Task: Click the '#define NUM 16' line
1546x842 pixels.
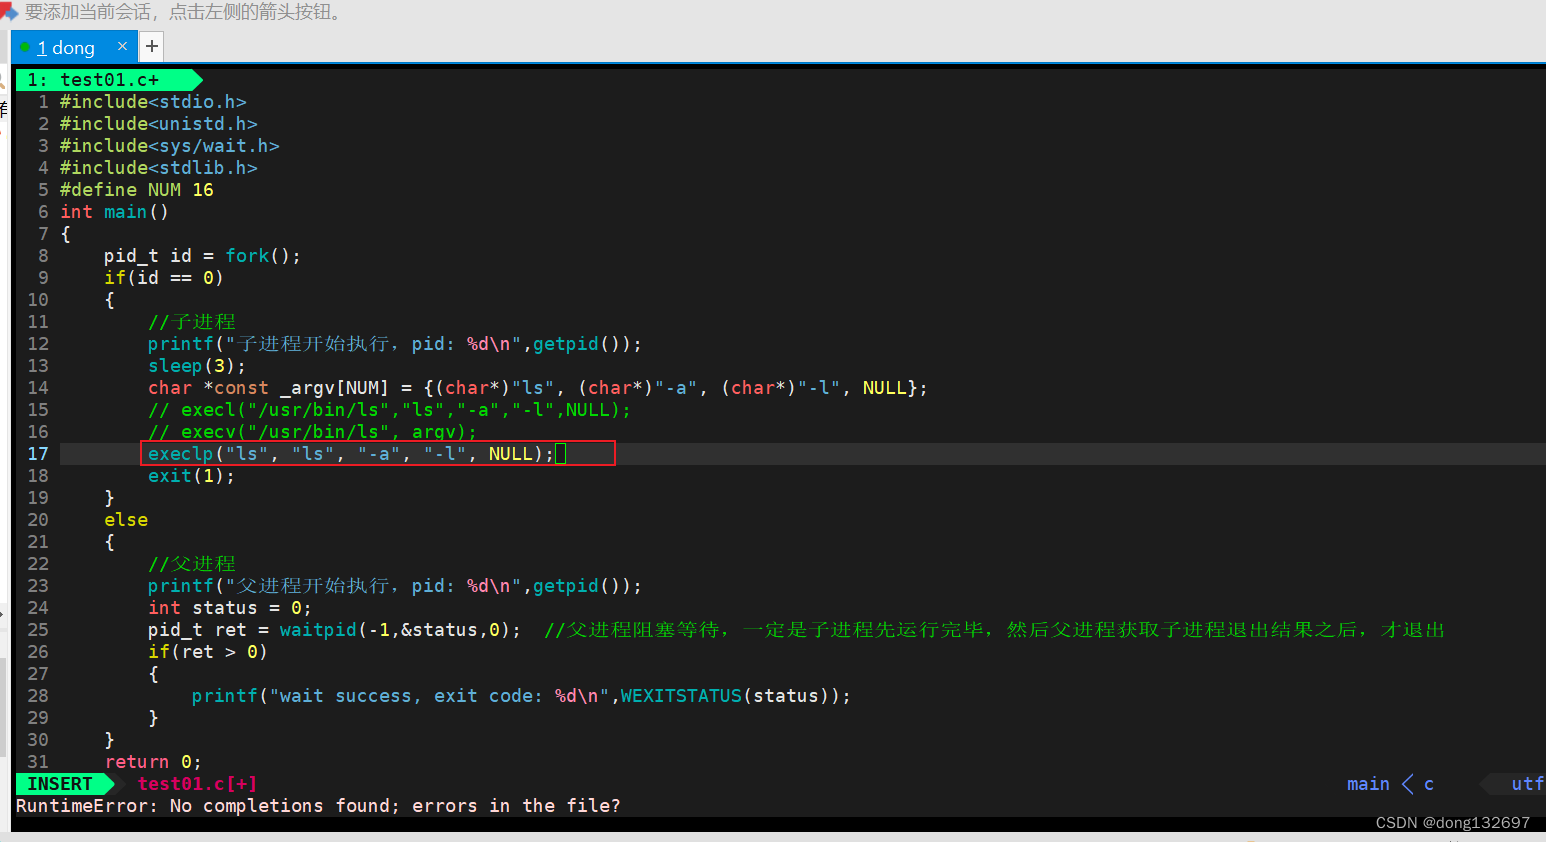Action: (x=137, y=190)
